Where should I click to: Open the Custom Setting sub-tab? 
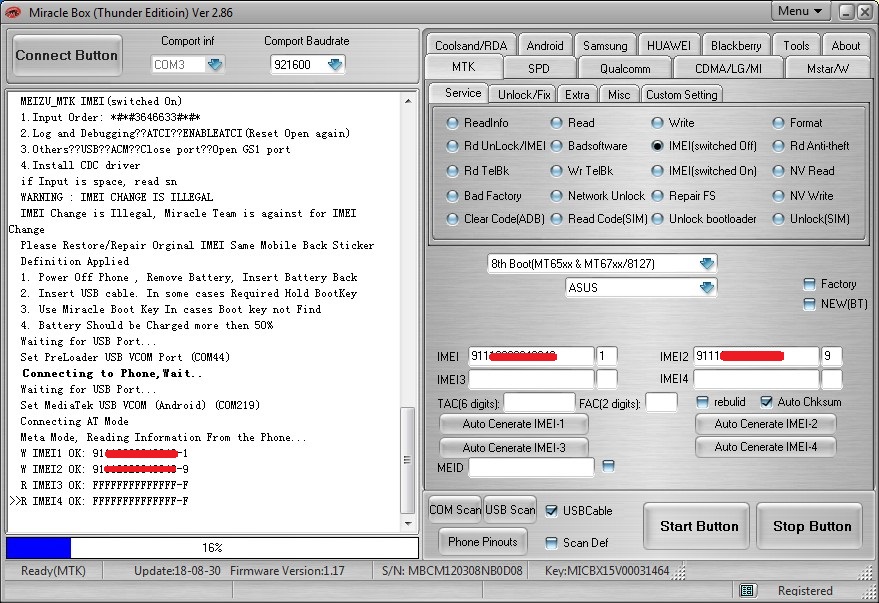(x=682, y=95)
